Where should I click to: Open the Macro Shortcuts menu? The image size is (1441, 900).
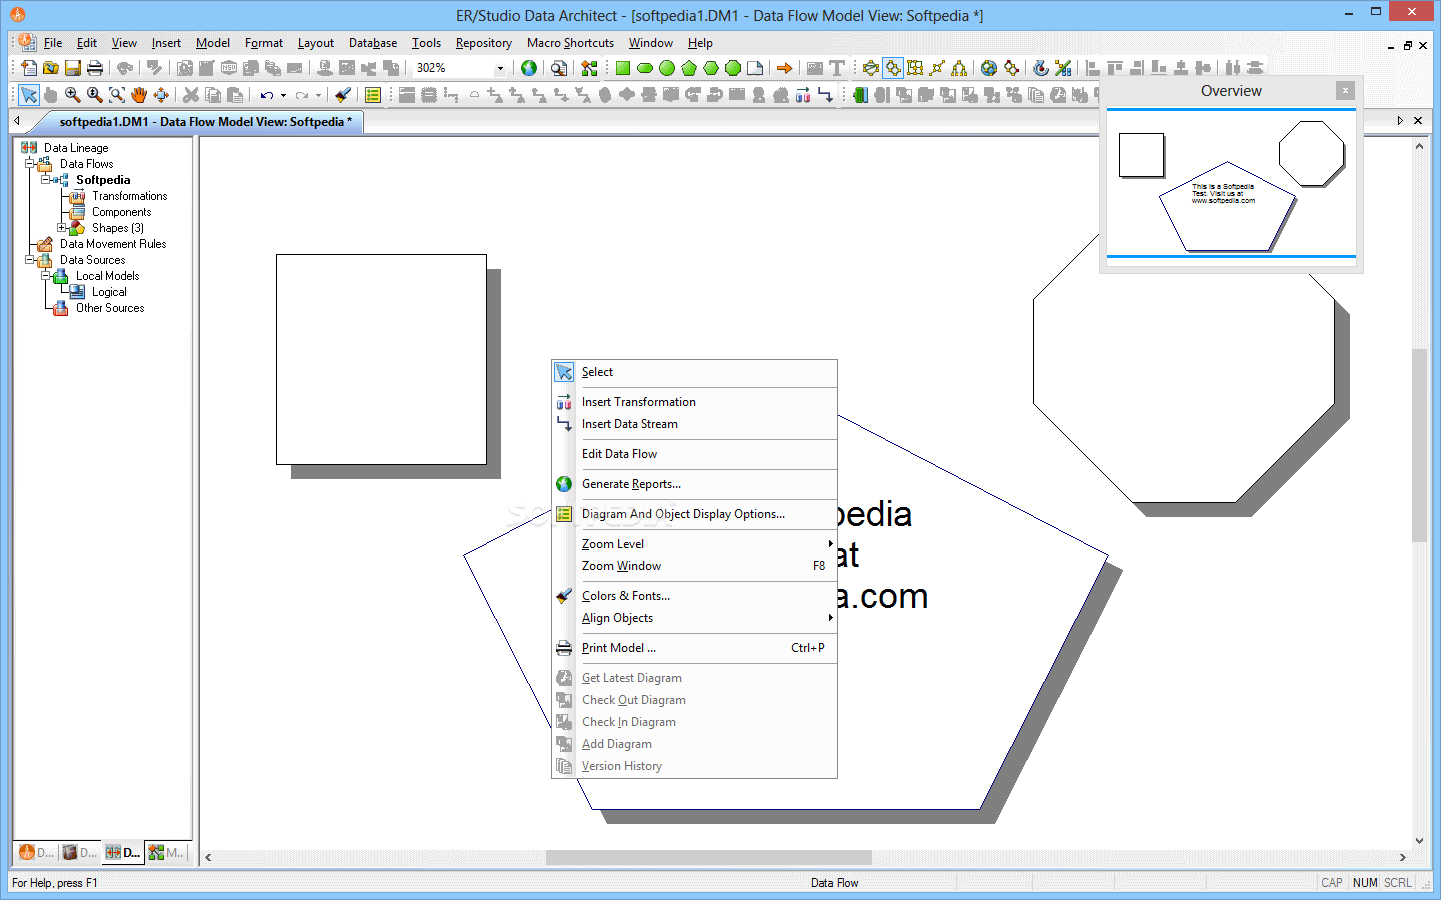tap(570, 43)
